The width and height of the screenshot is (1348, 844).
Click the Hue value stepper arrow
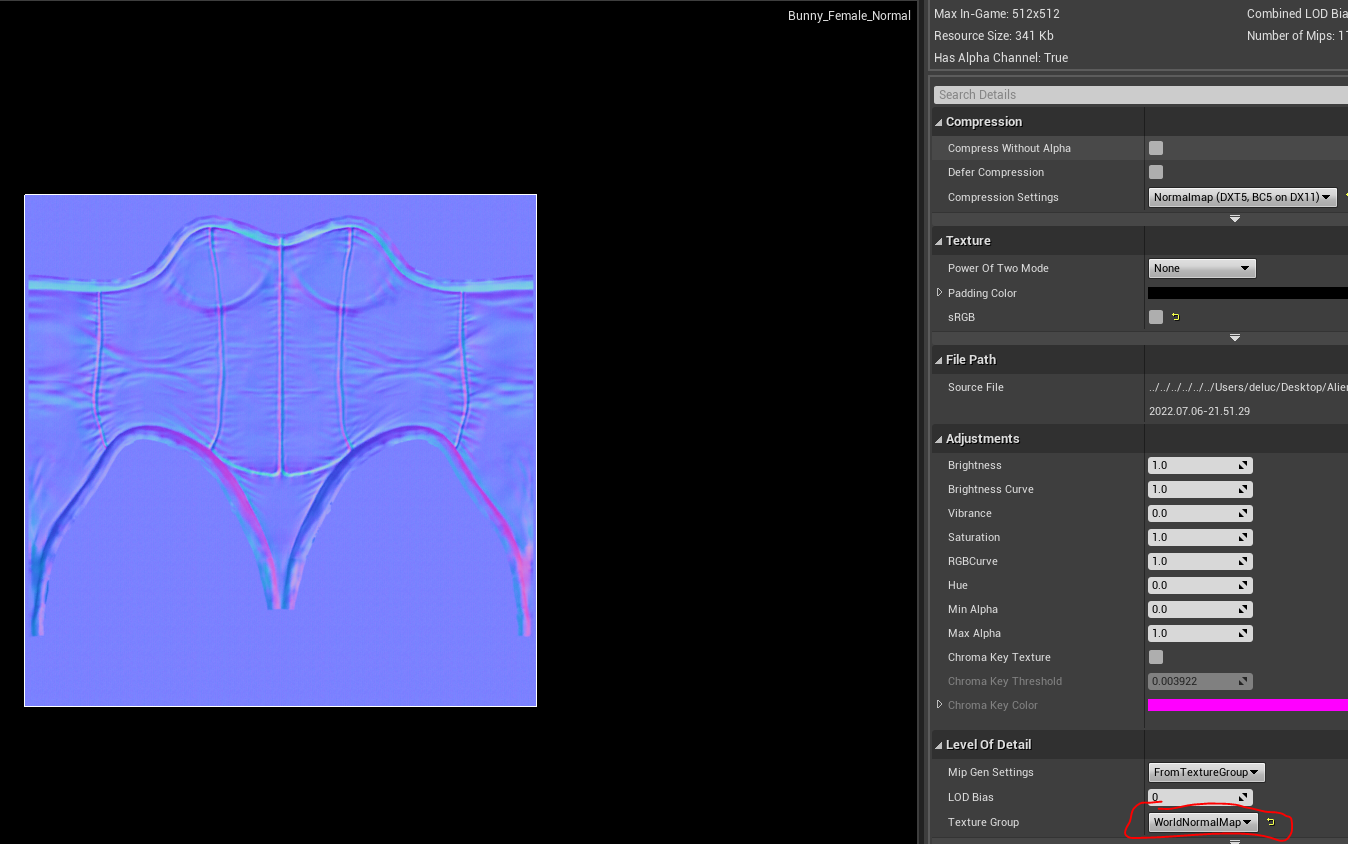pos(1243,585)
